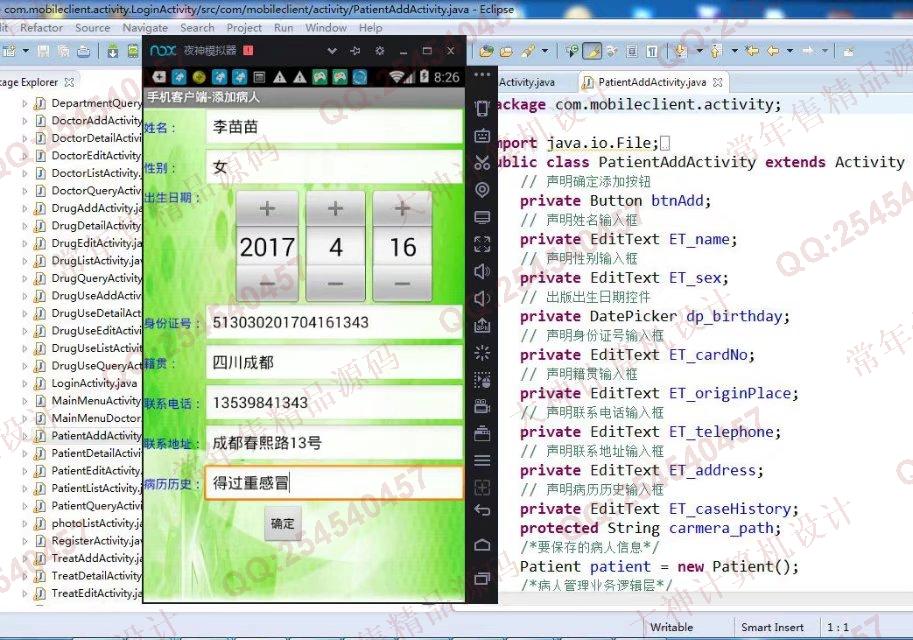
Task: Click the Next Annotation down-arrow icon
Action: 680,51
